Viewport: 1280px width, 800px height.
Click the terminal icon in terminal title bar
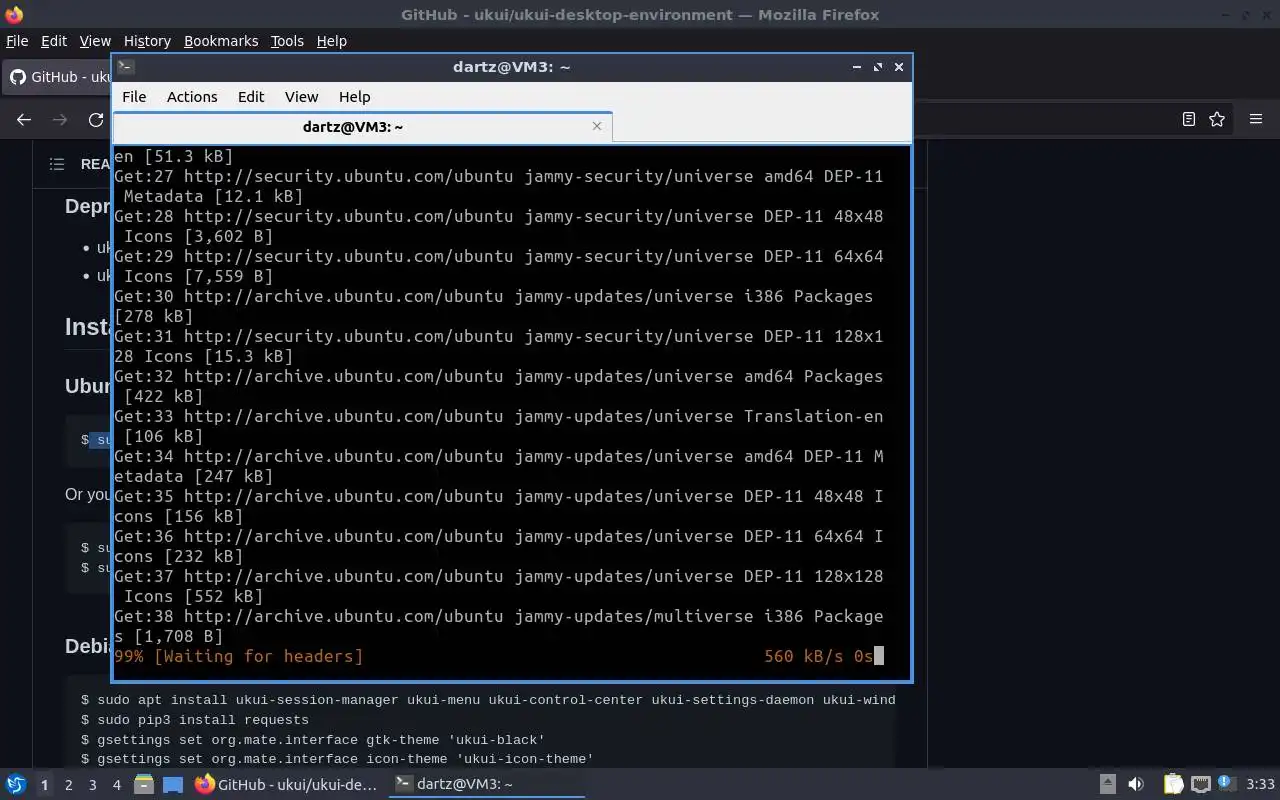coord(125,67)
